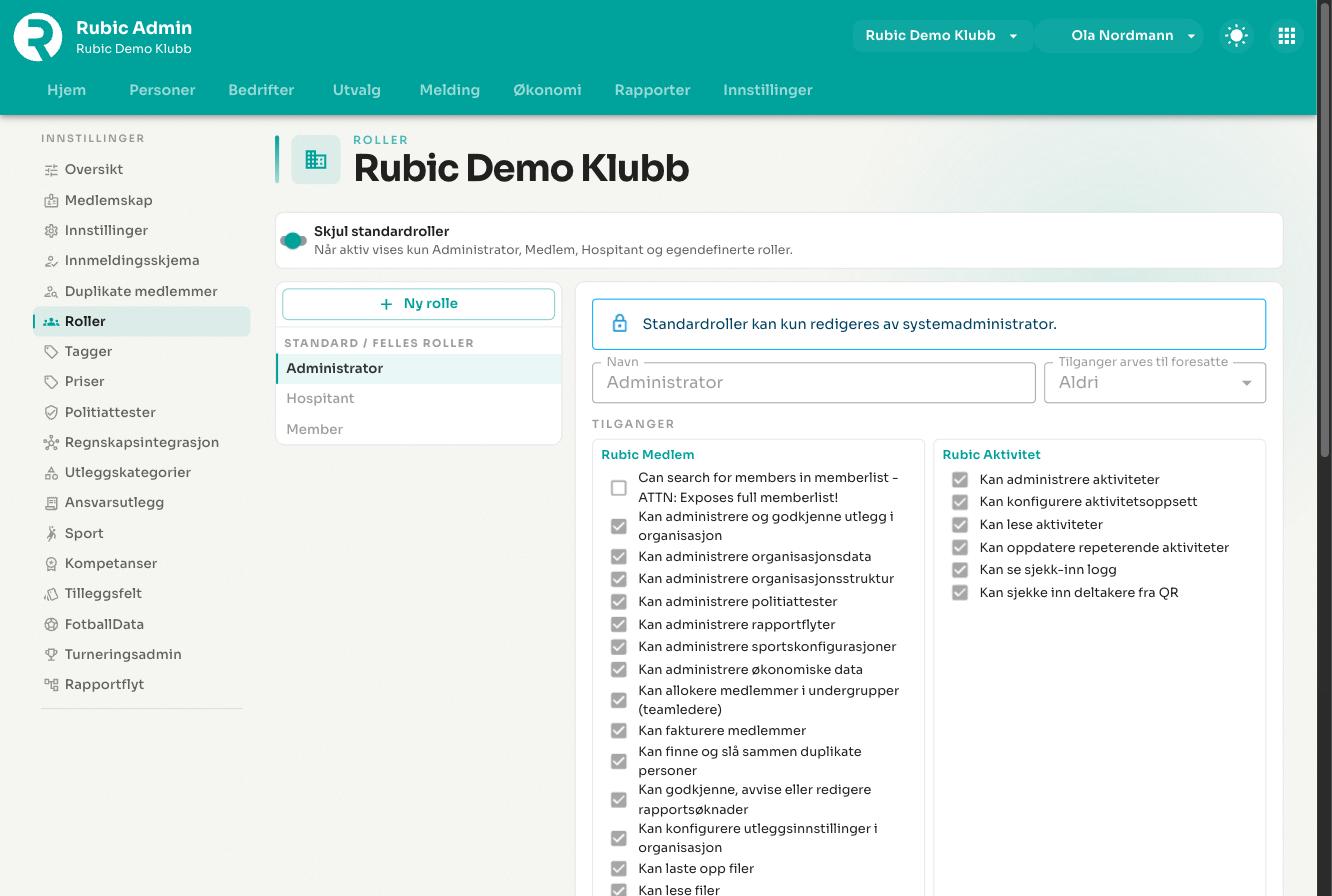Click the Tagger tag icon
Image resolution: width=1332 pixels, height=896 pixels.
point(51,352)
